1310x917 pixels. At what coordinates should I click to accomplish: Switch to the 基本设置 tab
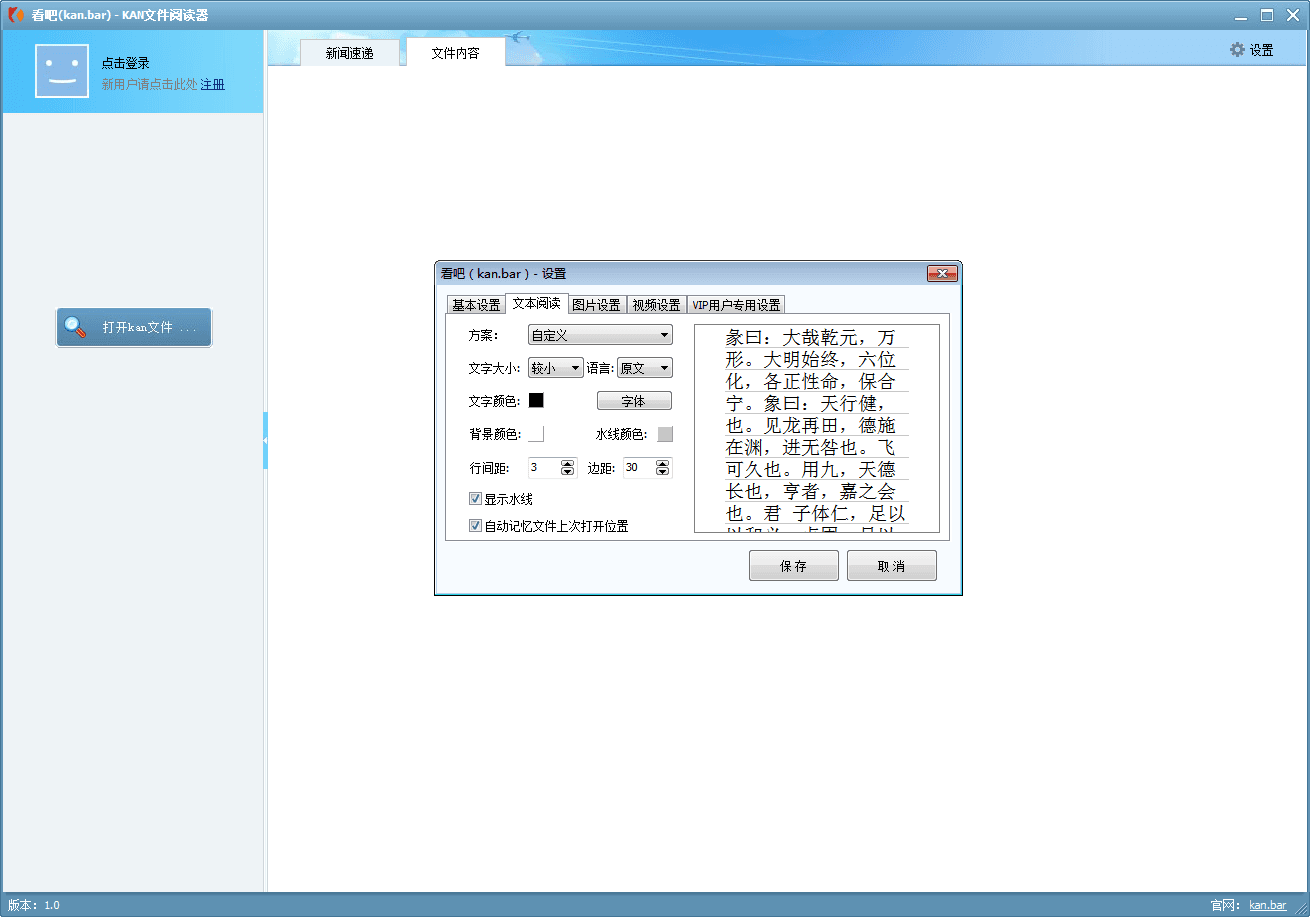(476, 305)
